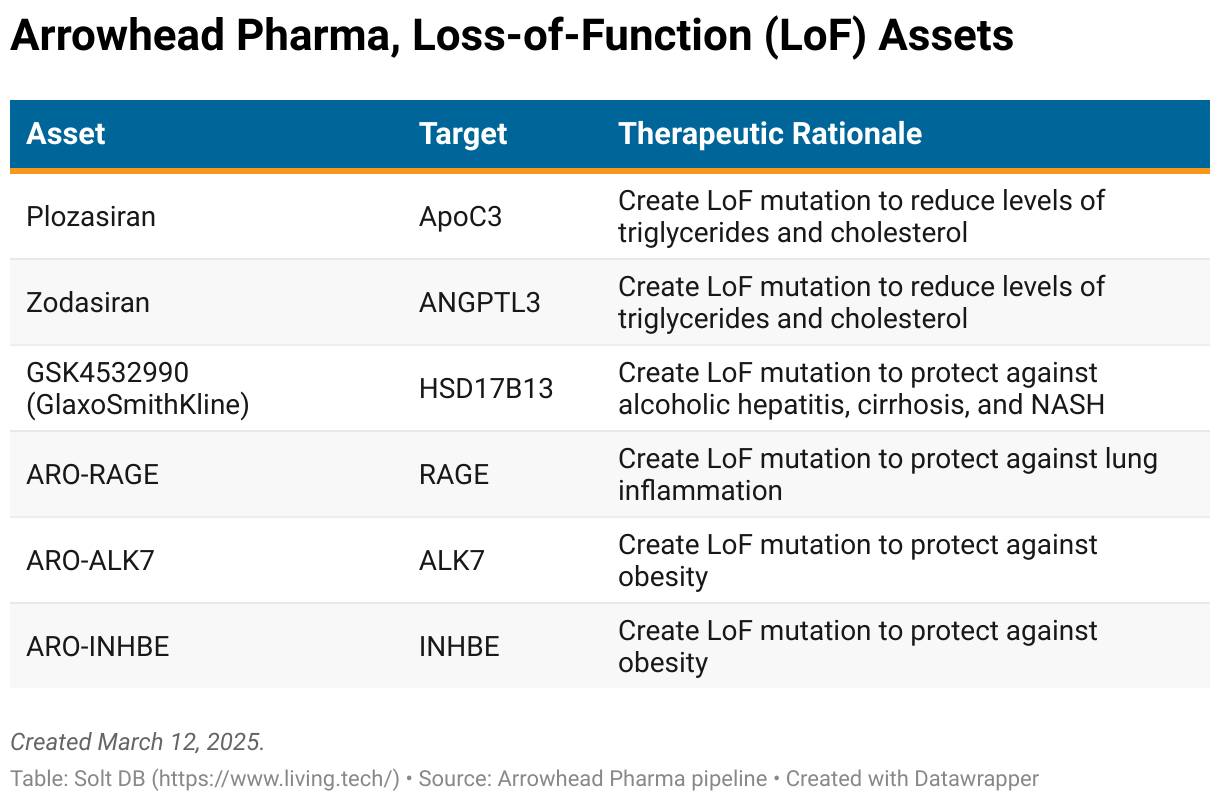Click the HSD17B13 target cell
Screen dimensions: 1220x802
486,389
